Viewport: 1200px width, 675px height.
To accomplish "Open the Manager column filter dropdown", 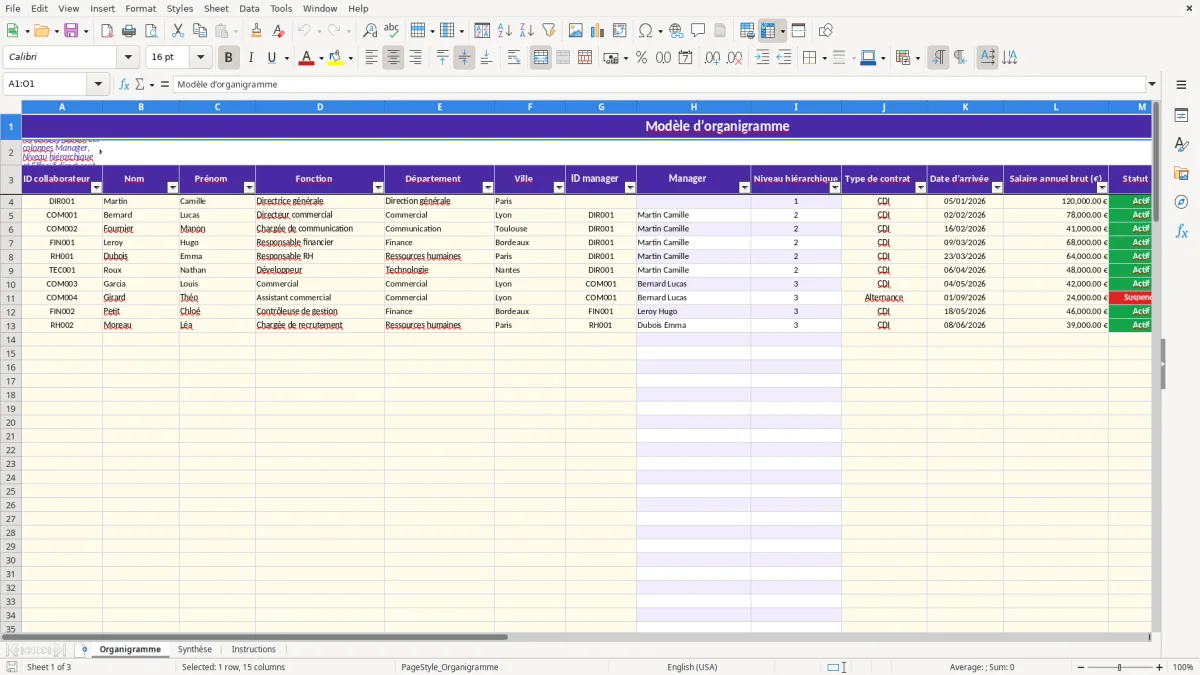I will (x=744, y=188).
